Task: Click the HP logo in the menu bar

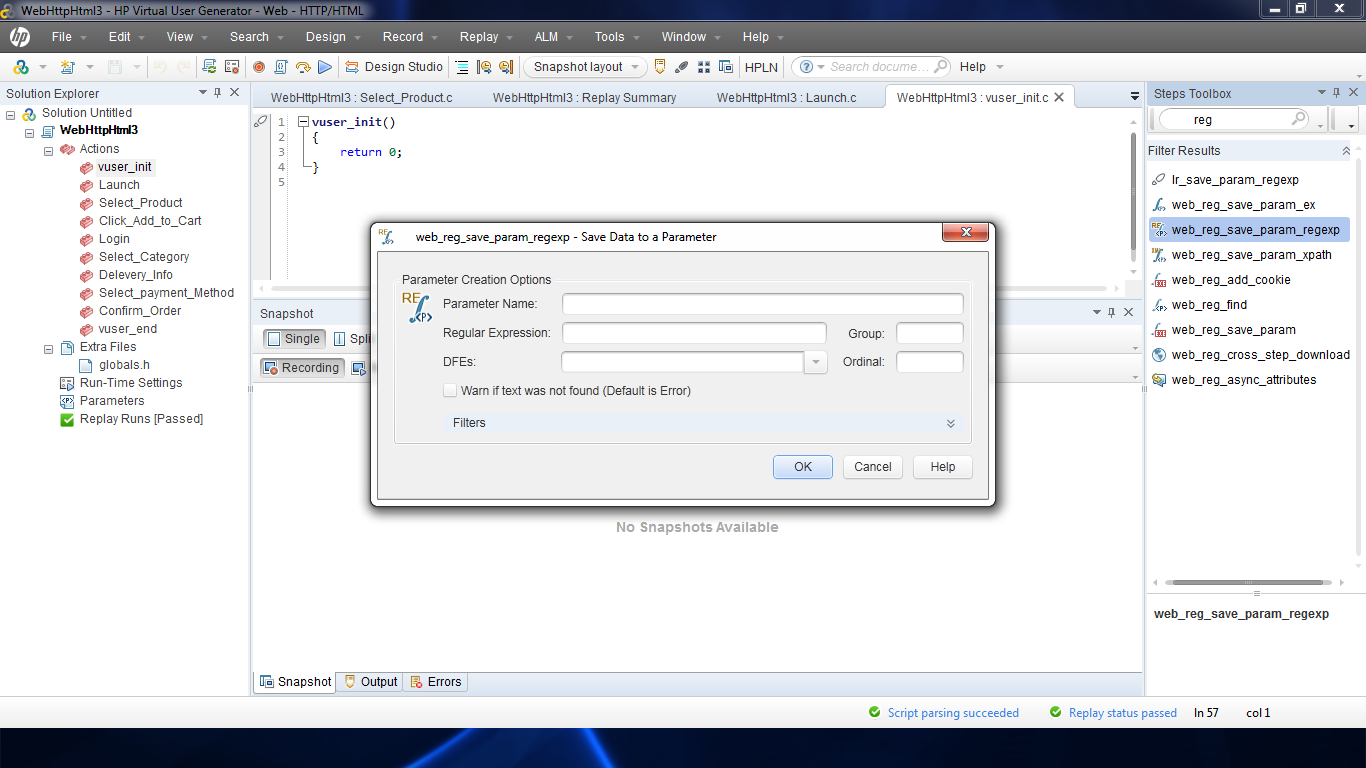Action: point(20,37)
